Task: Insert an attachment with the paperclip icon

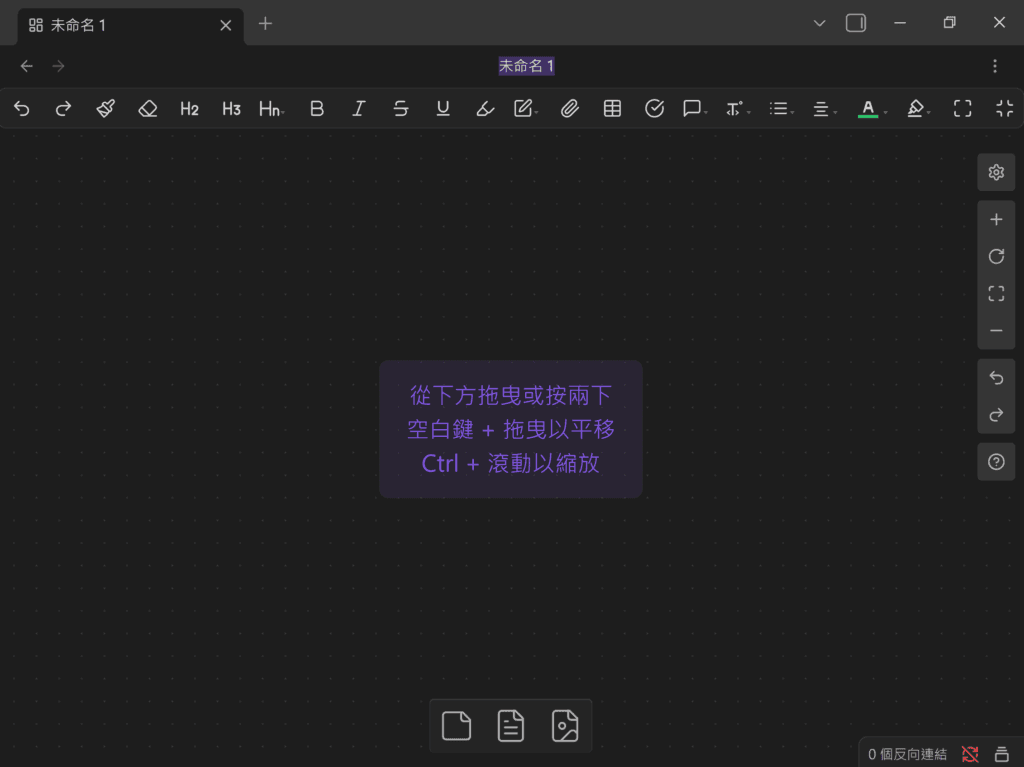Action: point(570,109)
